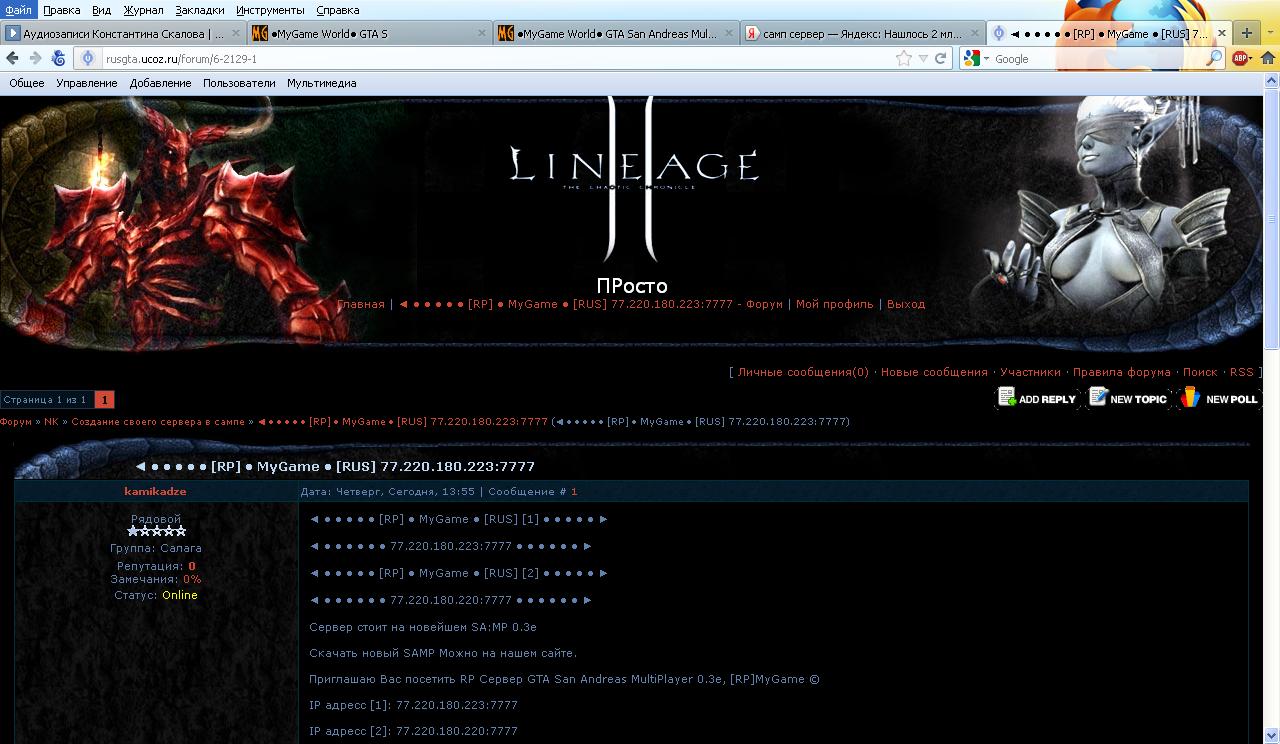Open the Инструменты menu
Image resolution: width=1280 pixels, height=744 pixels.
pyautogui.click(x=270, y=10)
